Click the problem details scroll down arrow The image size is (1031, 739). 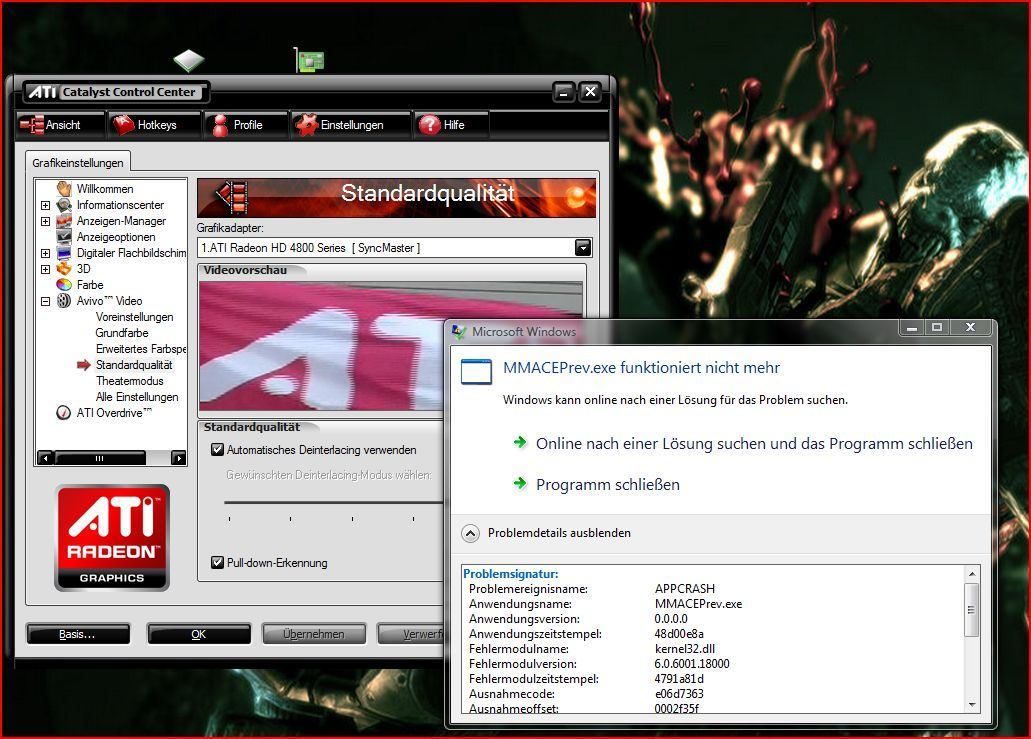click(x=972, y=705)
